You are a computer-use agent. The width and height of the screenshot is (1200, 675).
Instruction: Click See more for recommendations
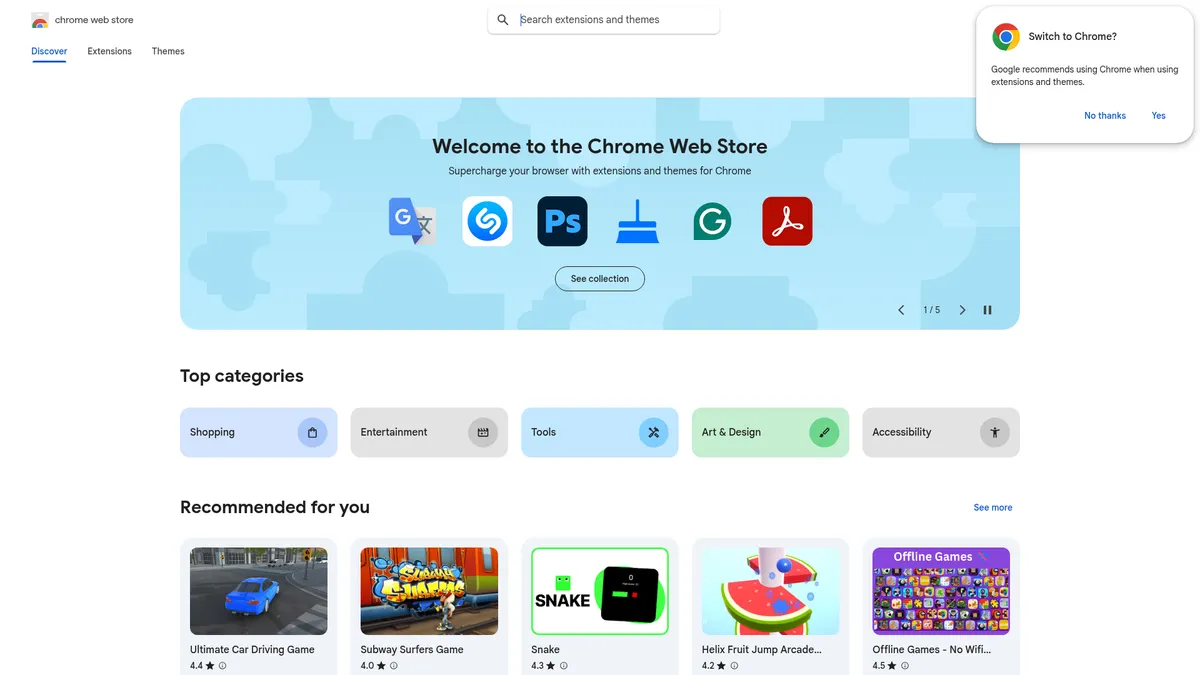coord(993,508)
